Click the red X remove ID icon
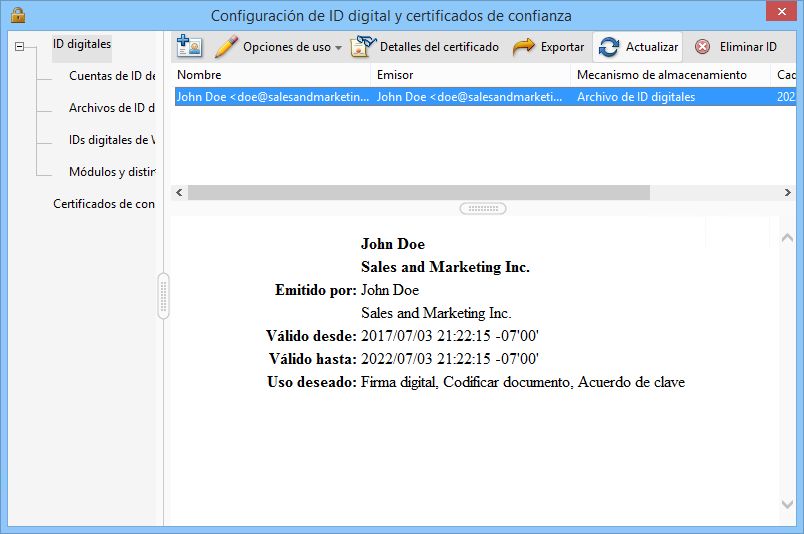The image size is (804, 534). coord(702,47)
